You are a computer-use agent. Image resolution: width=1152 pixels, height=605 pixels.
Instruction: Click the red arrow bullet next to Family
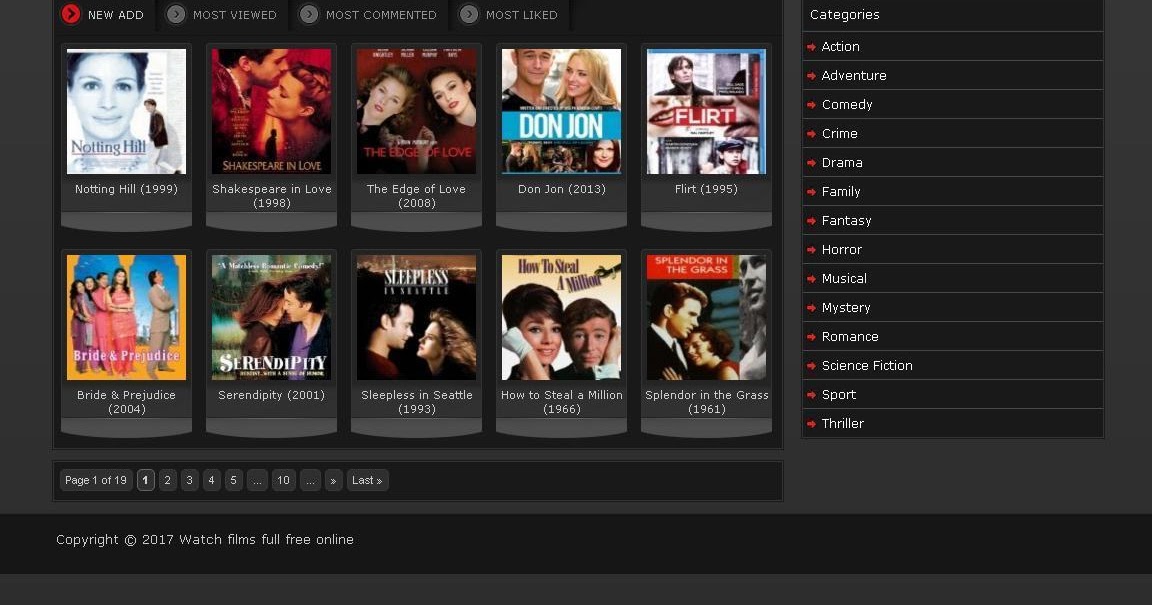[811, 192]
